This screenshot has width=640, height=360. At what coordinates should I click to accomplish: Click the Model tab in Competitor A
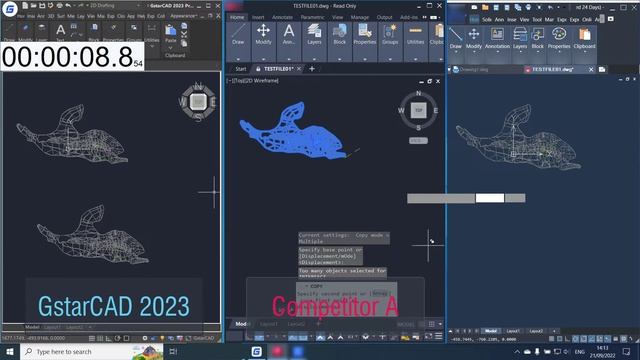click(241, 324)
